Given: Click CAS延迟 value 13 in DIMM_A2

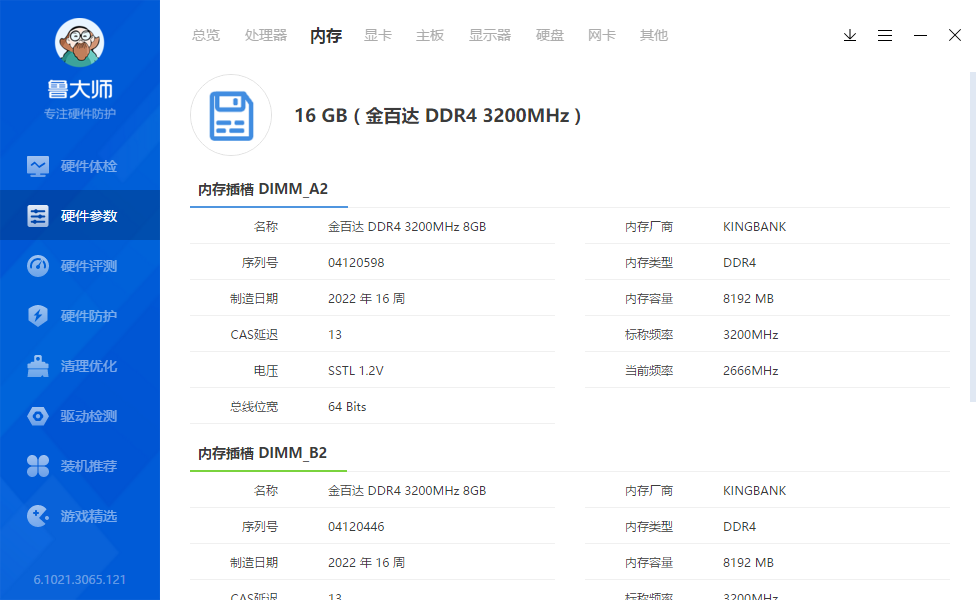Looking at the screenshot, I should tap(335, 335).
